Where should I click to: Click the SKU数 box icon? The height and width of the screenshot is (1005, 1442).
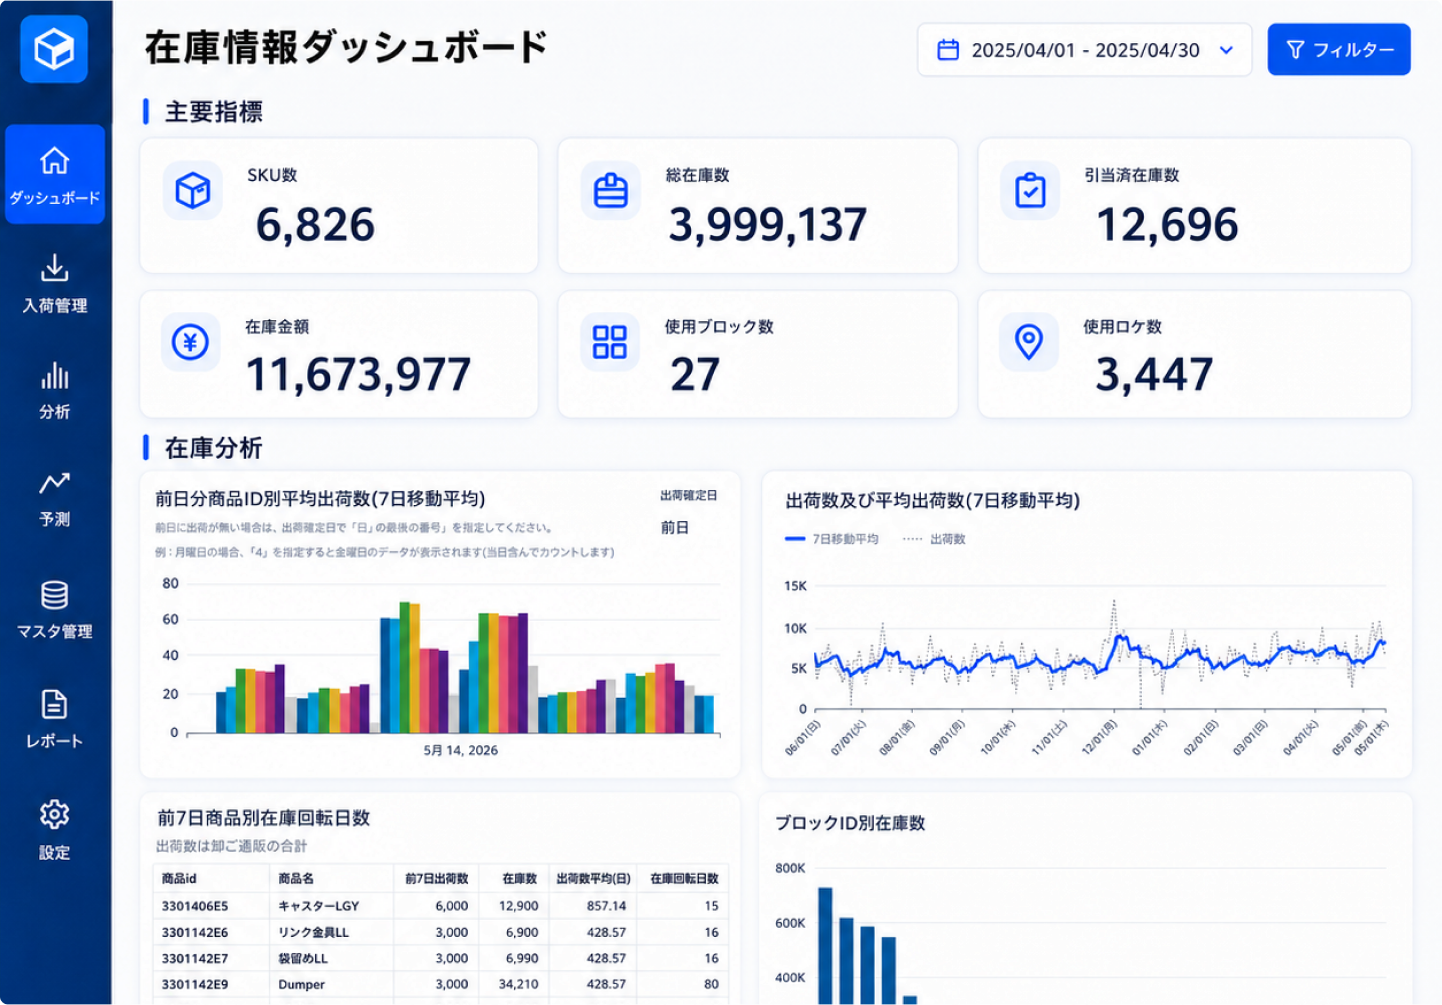pos(193,190)
